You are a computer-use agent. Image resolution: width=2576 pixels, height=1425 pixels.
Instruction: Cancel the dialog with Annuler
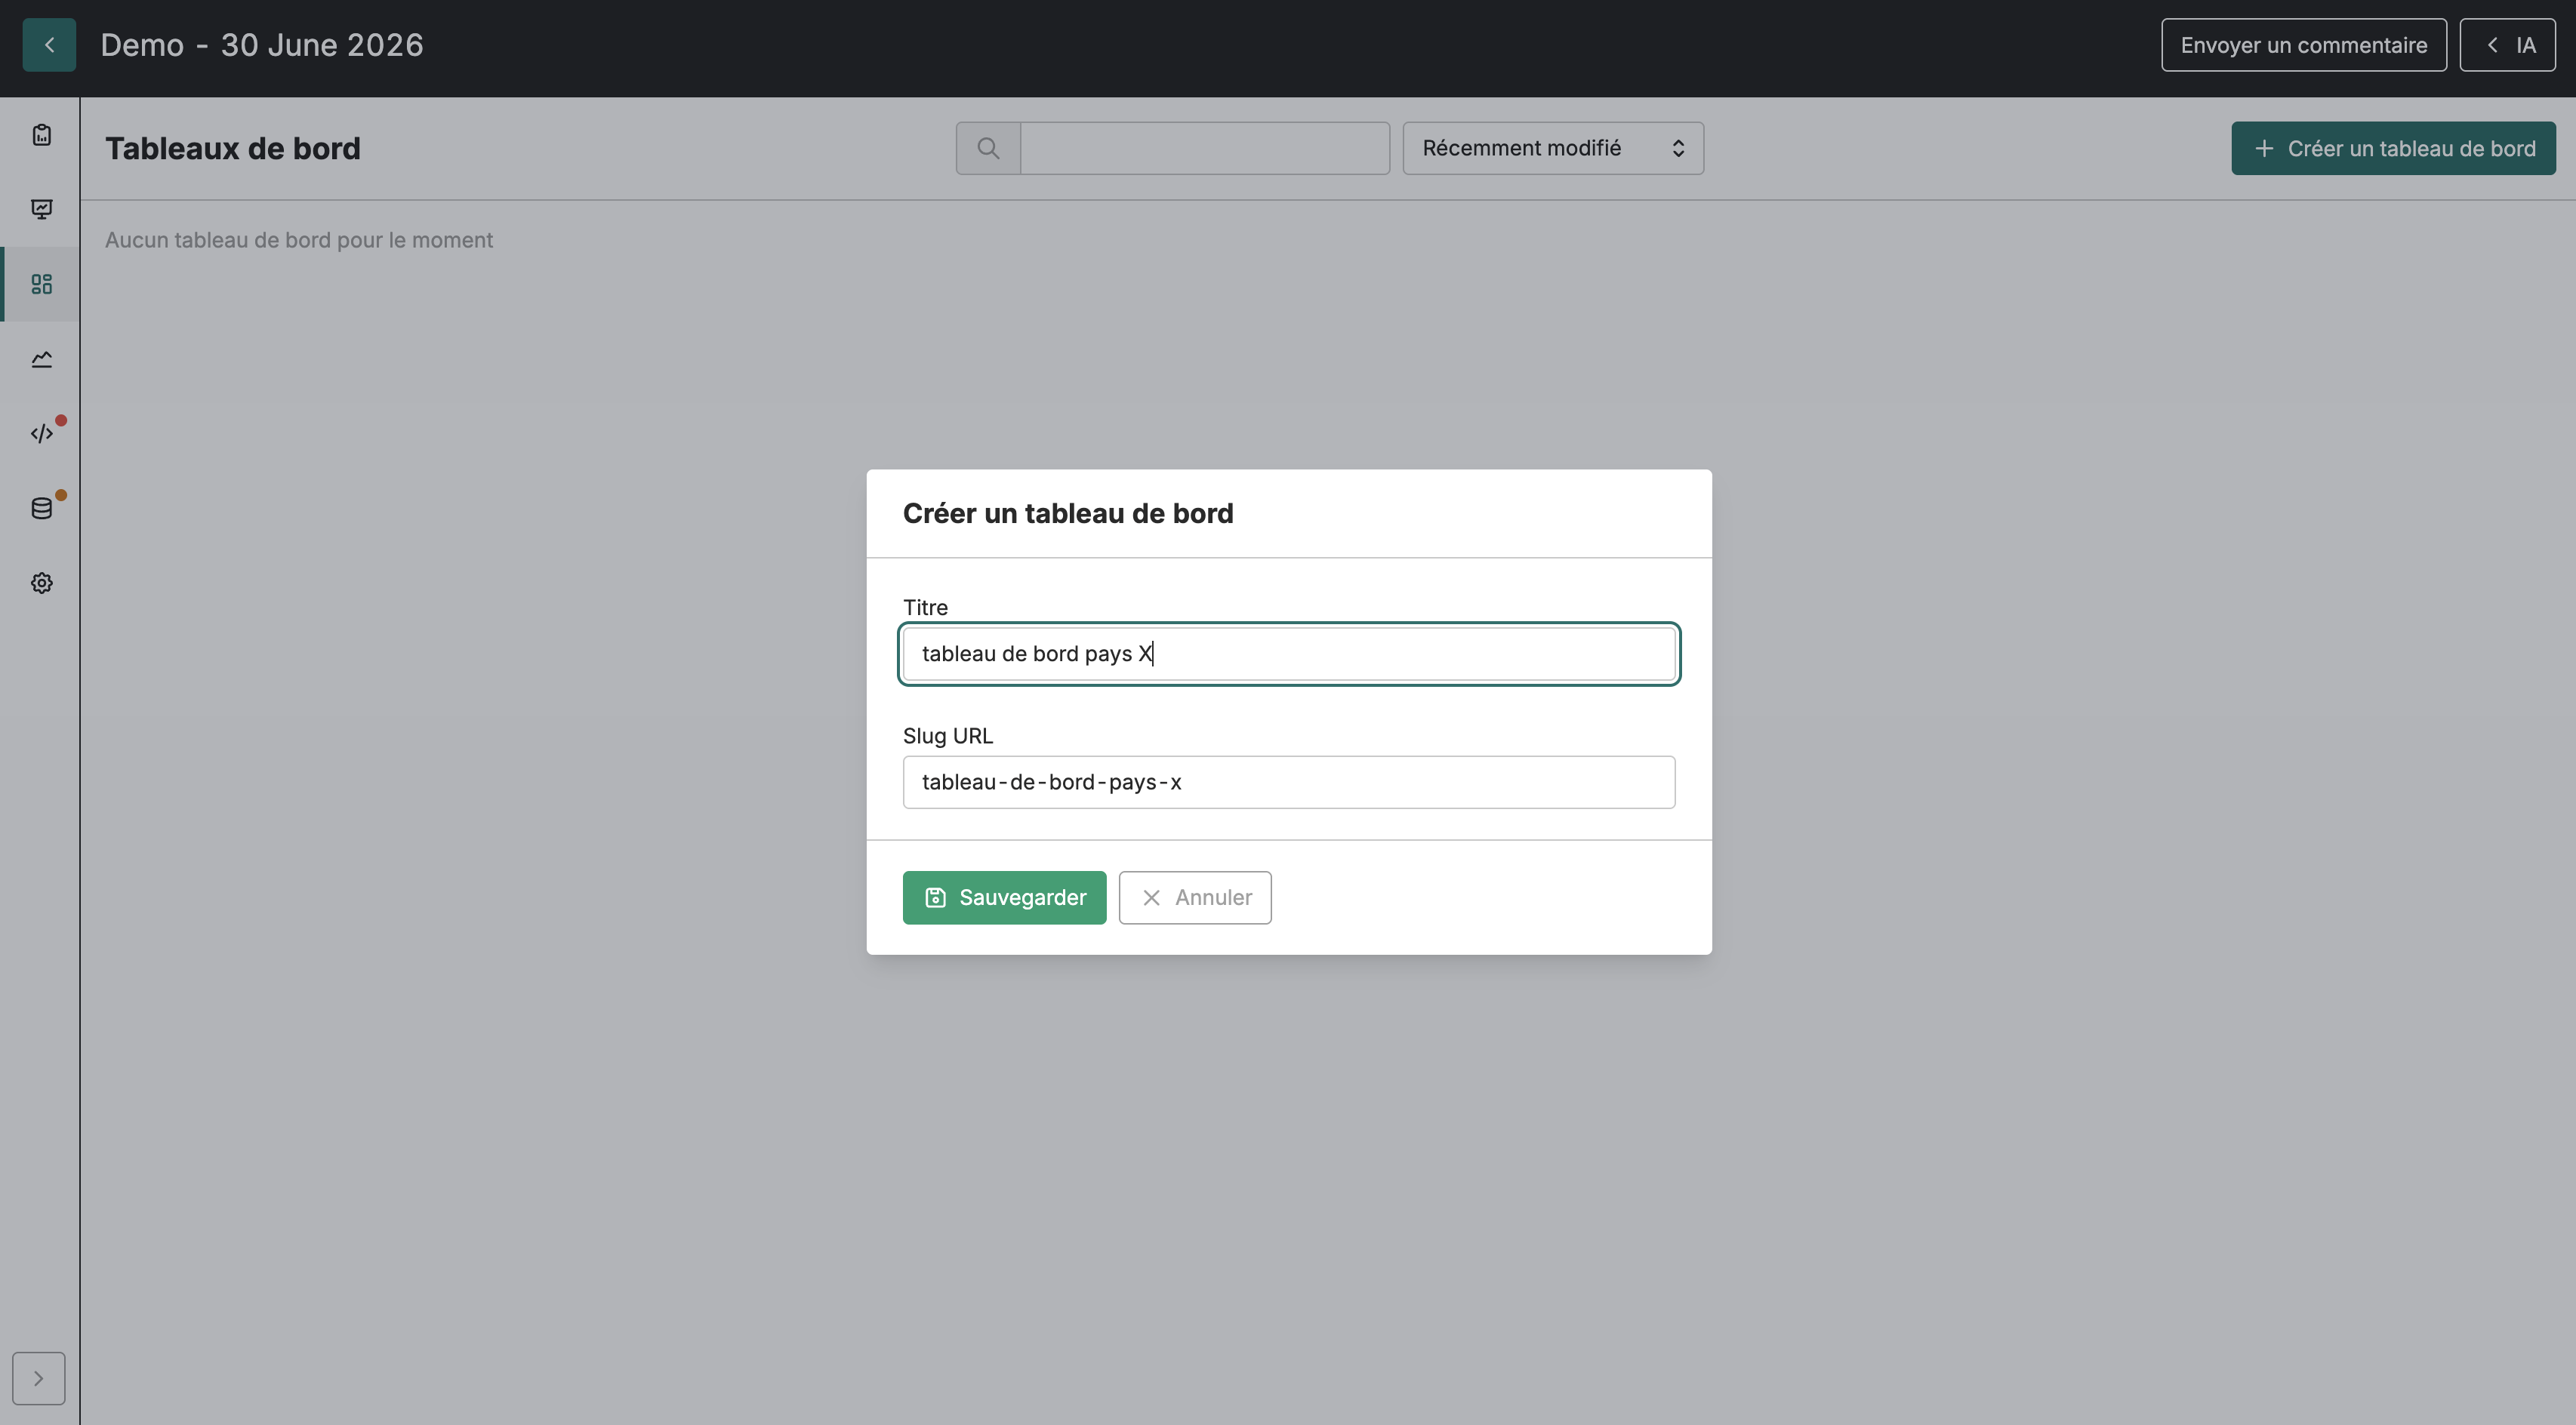coord(1194,897)
